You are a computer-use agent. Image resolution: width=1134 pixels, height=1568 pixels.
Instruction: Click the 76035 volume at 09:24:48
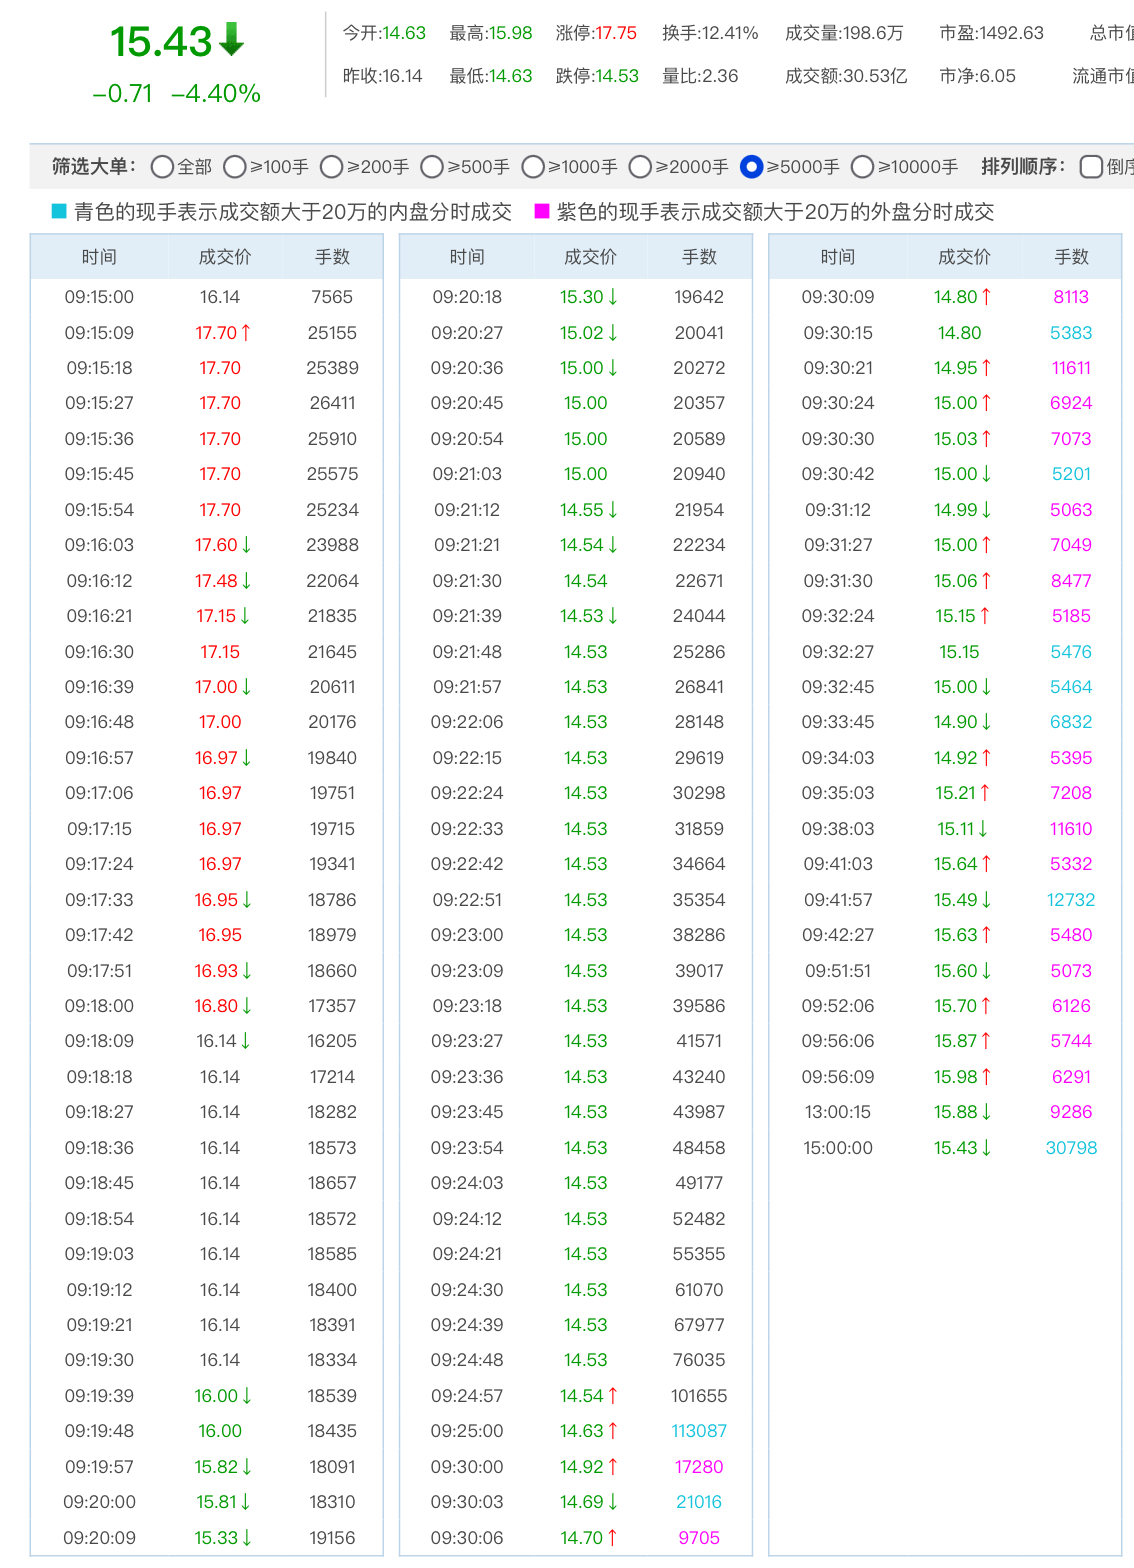point(699,1360)
